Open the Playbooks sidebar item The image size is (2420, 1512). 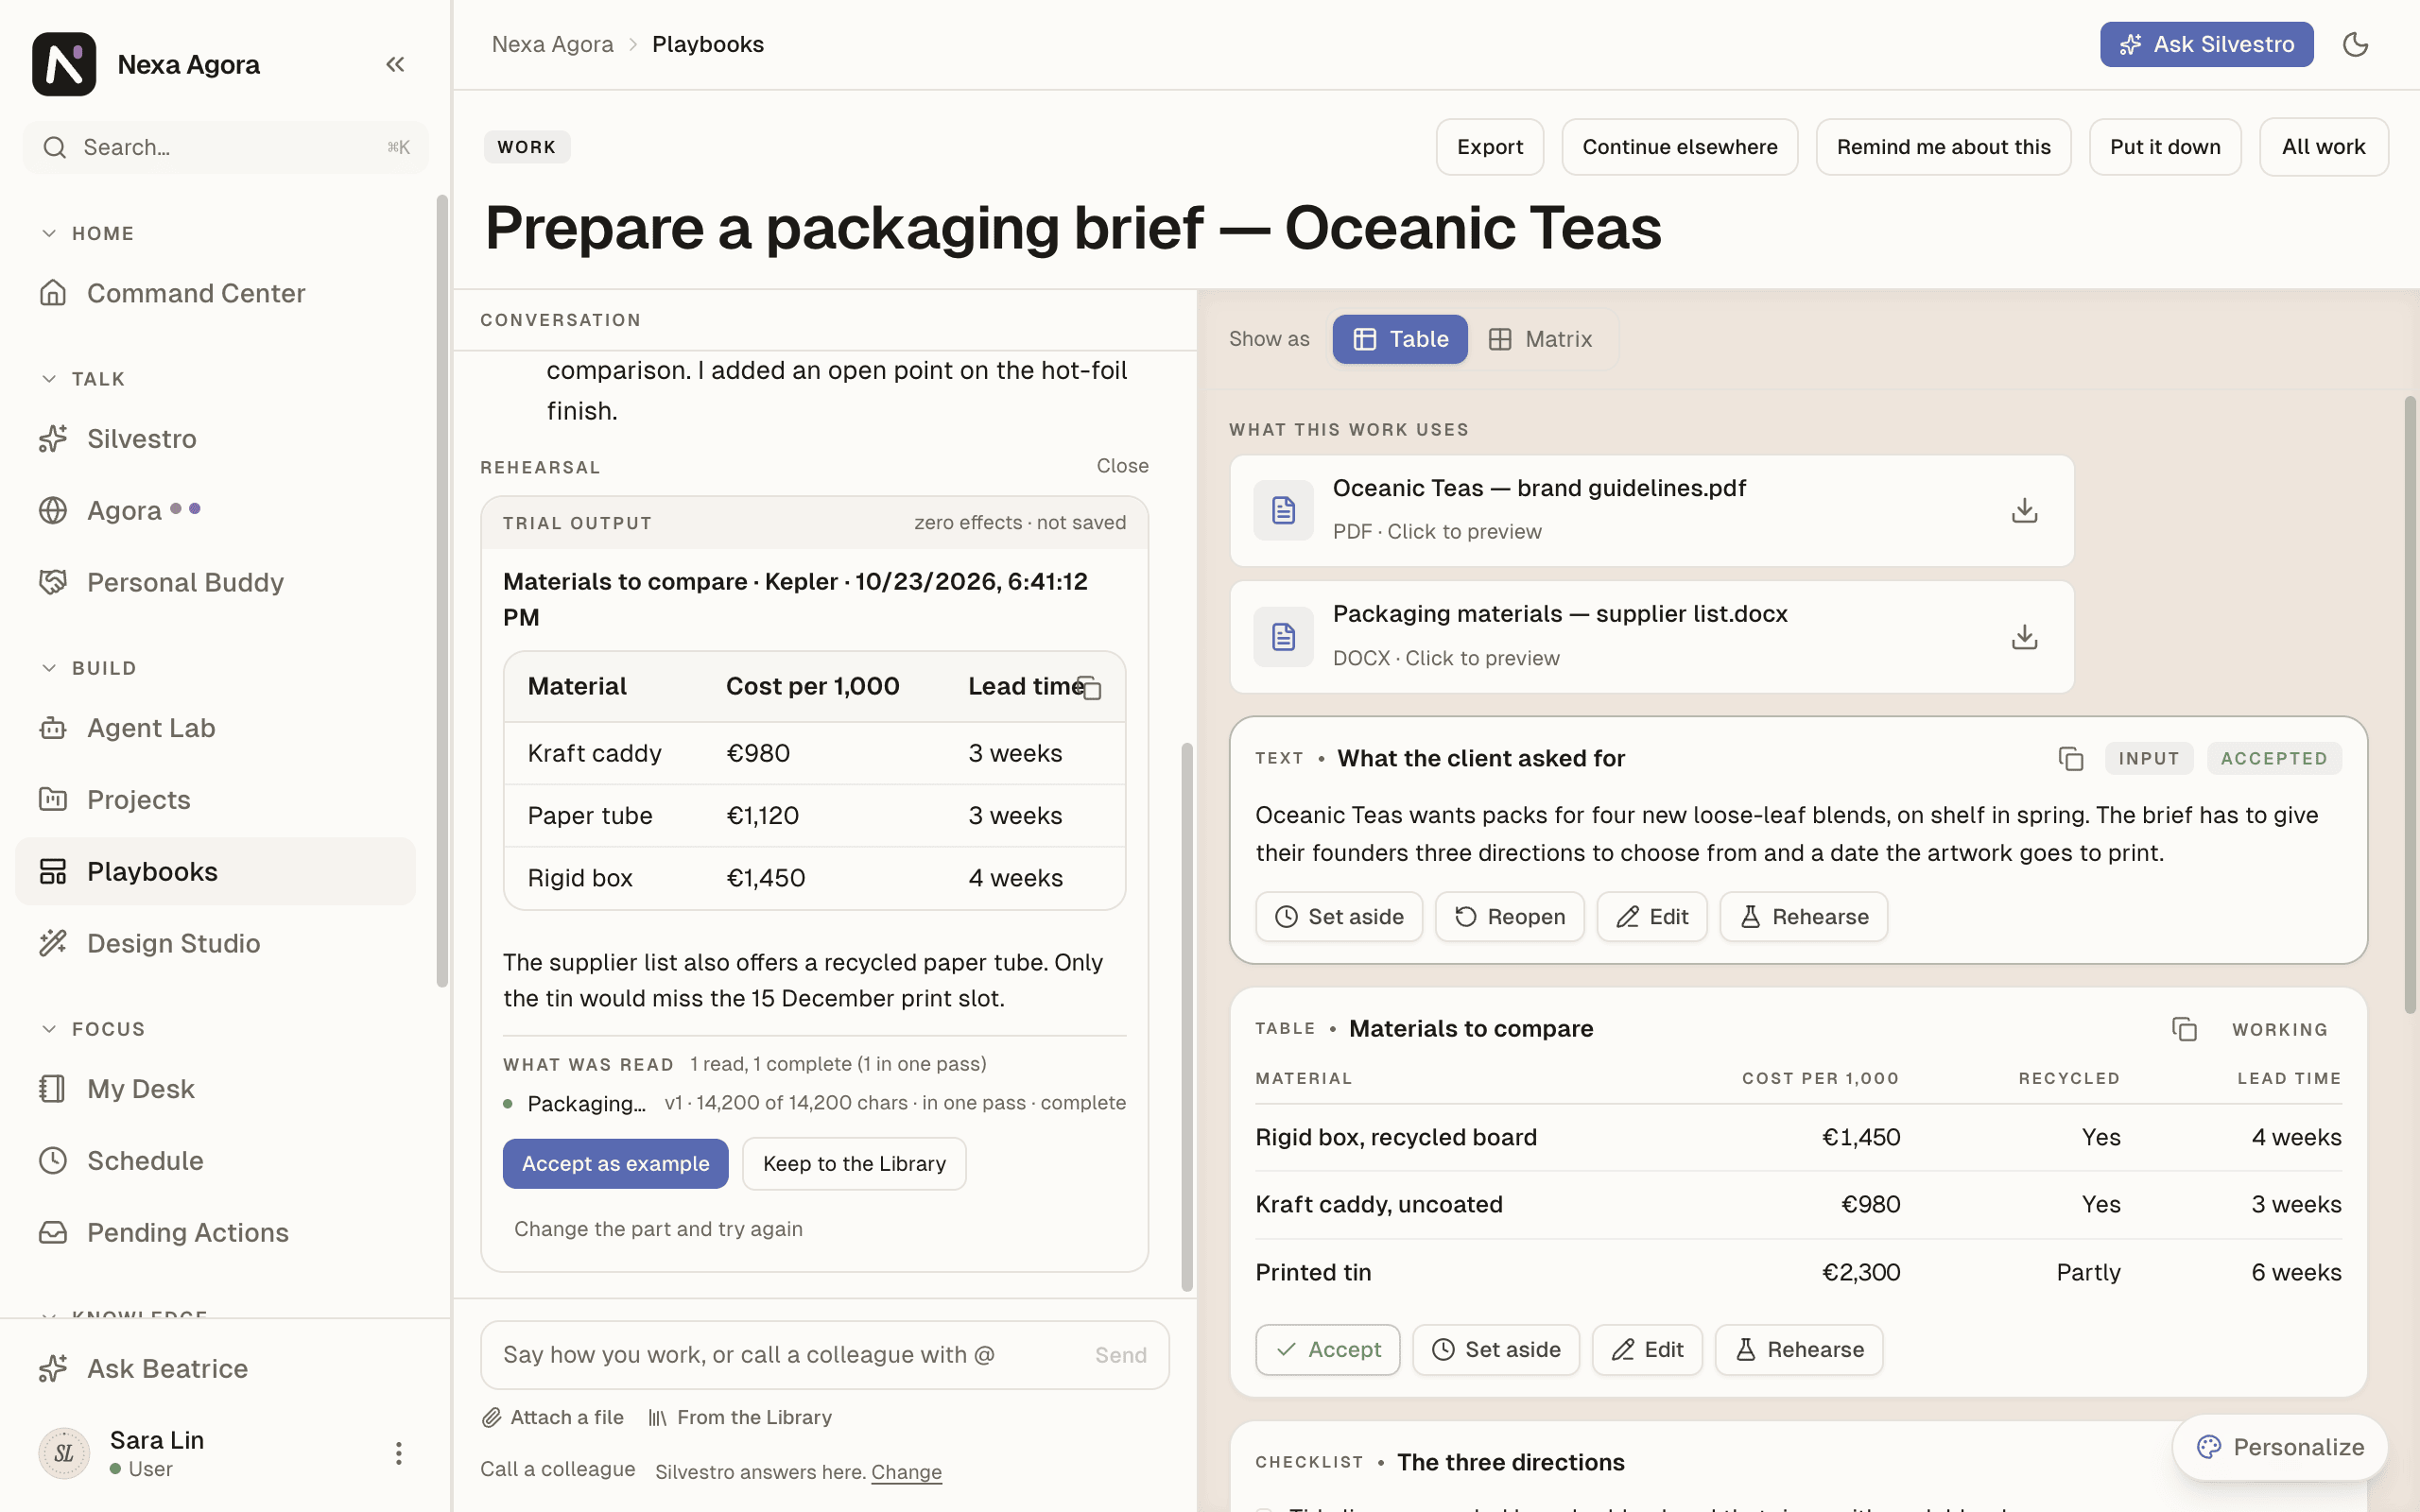216,871
